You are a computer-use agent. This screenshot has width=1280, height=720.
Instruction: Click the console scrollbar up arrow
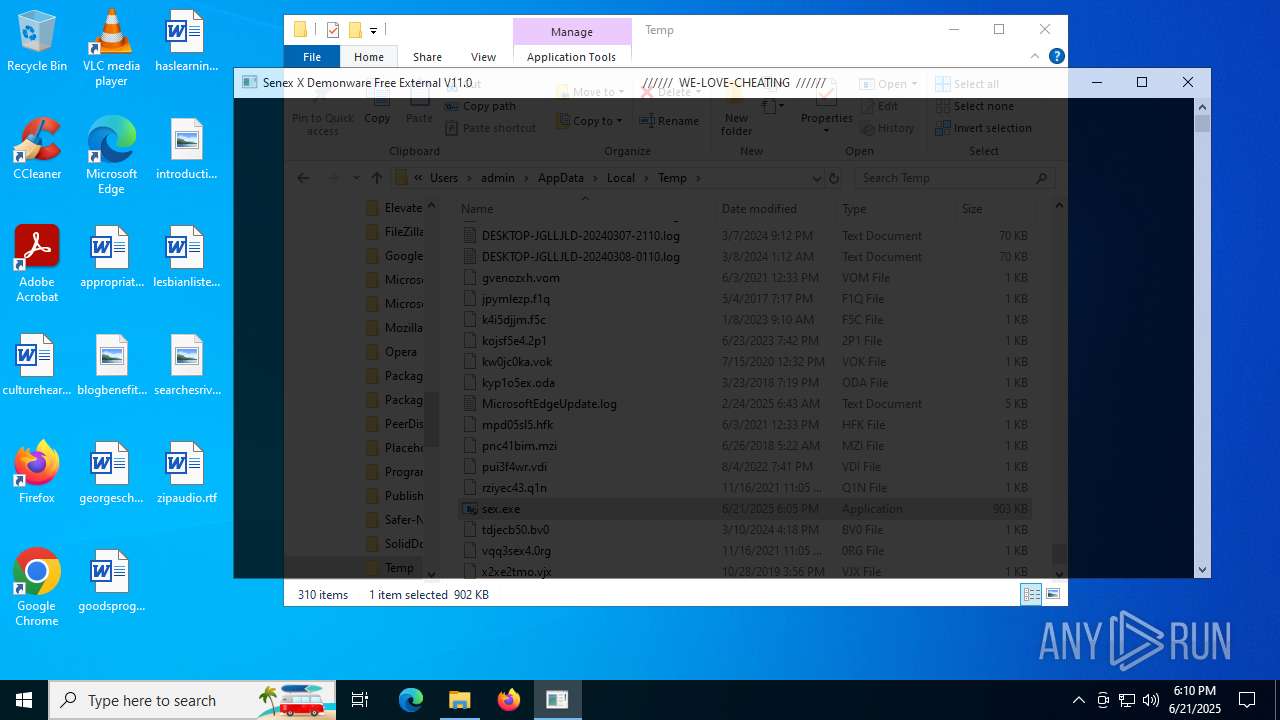pos(1203,107)
